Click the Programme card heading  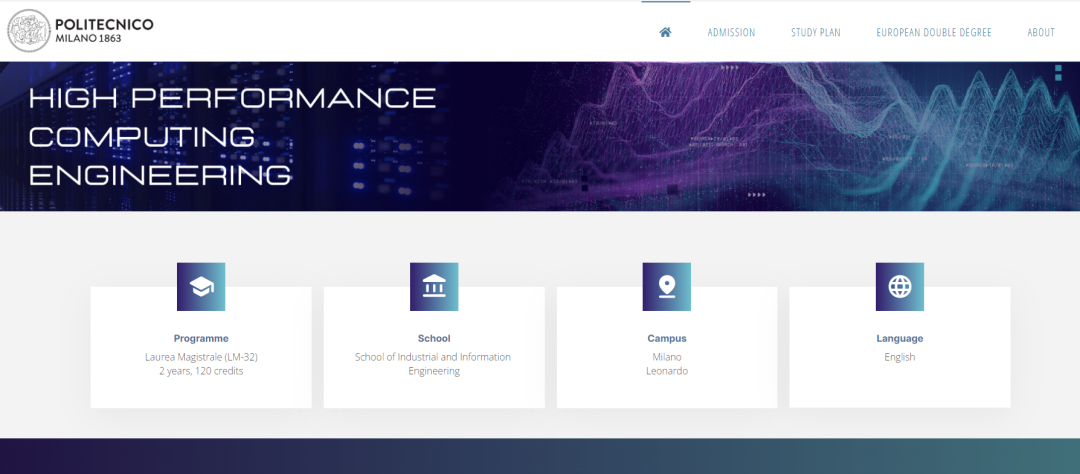click(201, 339)
